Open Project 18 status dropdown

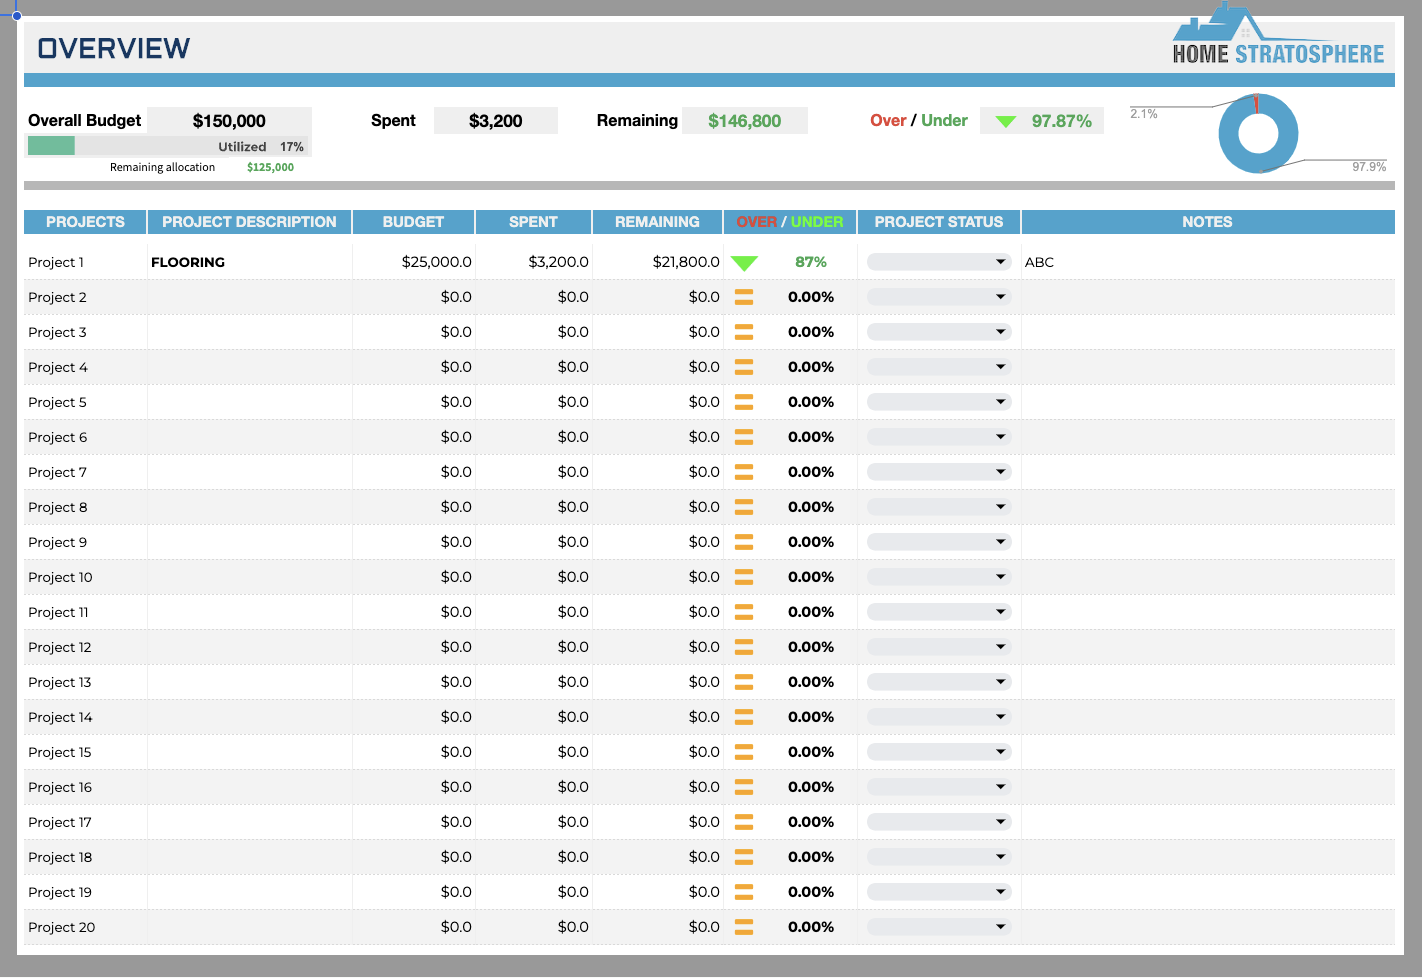pyautogui.click(x=939, y=857)
